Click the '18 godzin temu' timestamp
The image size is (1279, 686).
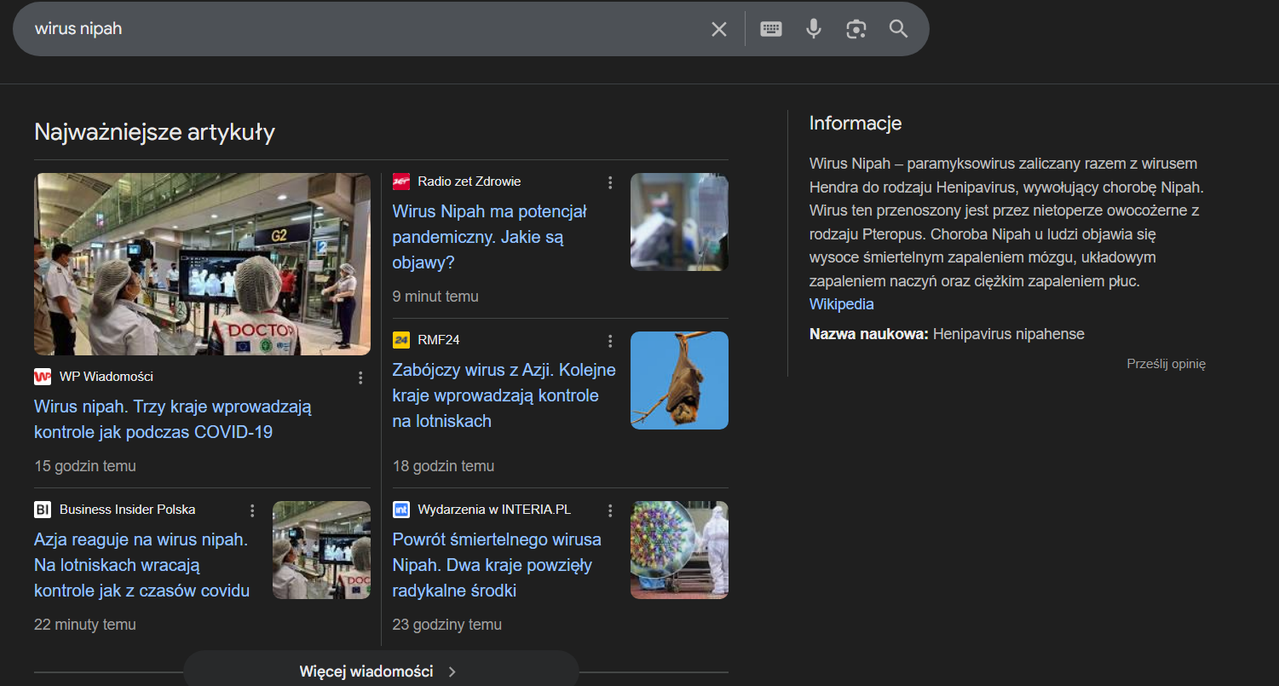443,466
